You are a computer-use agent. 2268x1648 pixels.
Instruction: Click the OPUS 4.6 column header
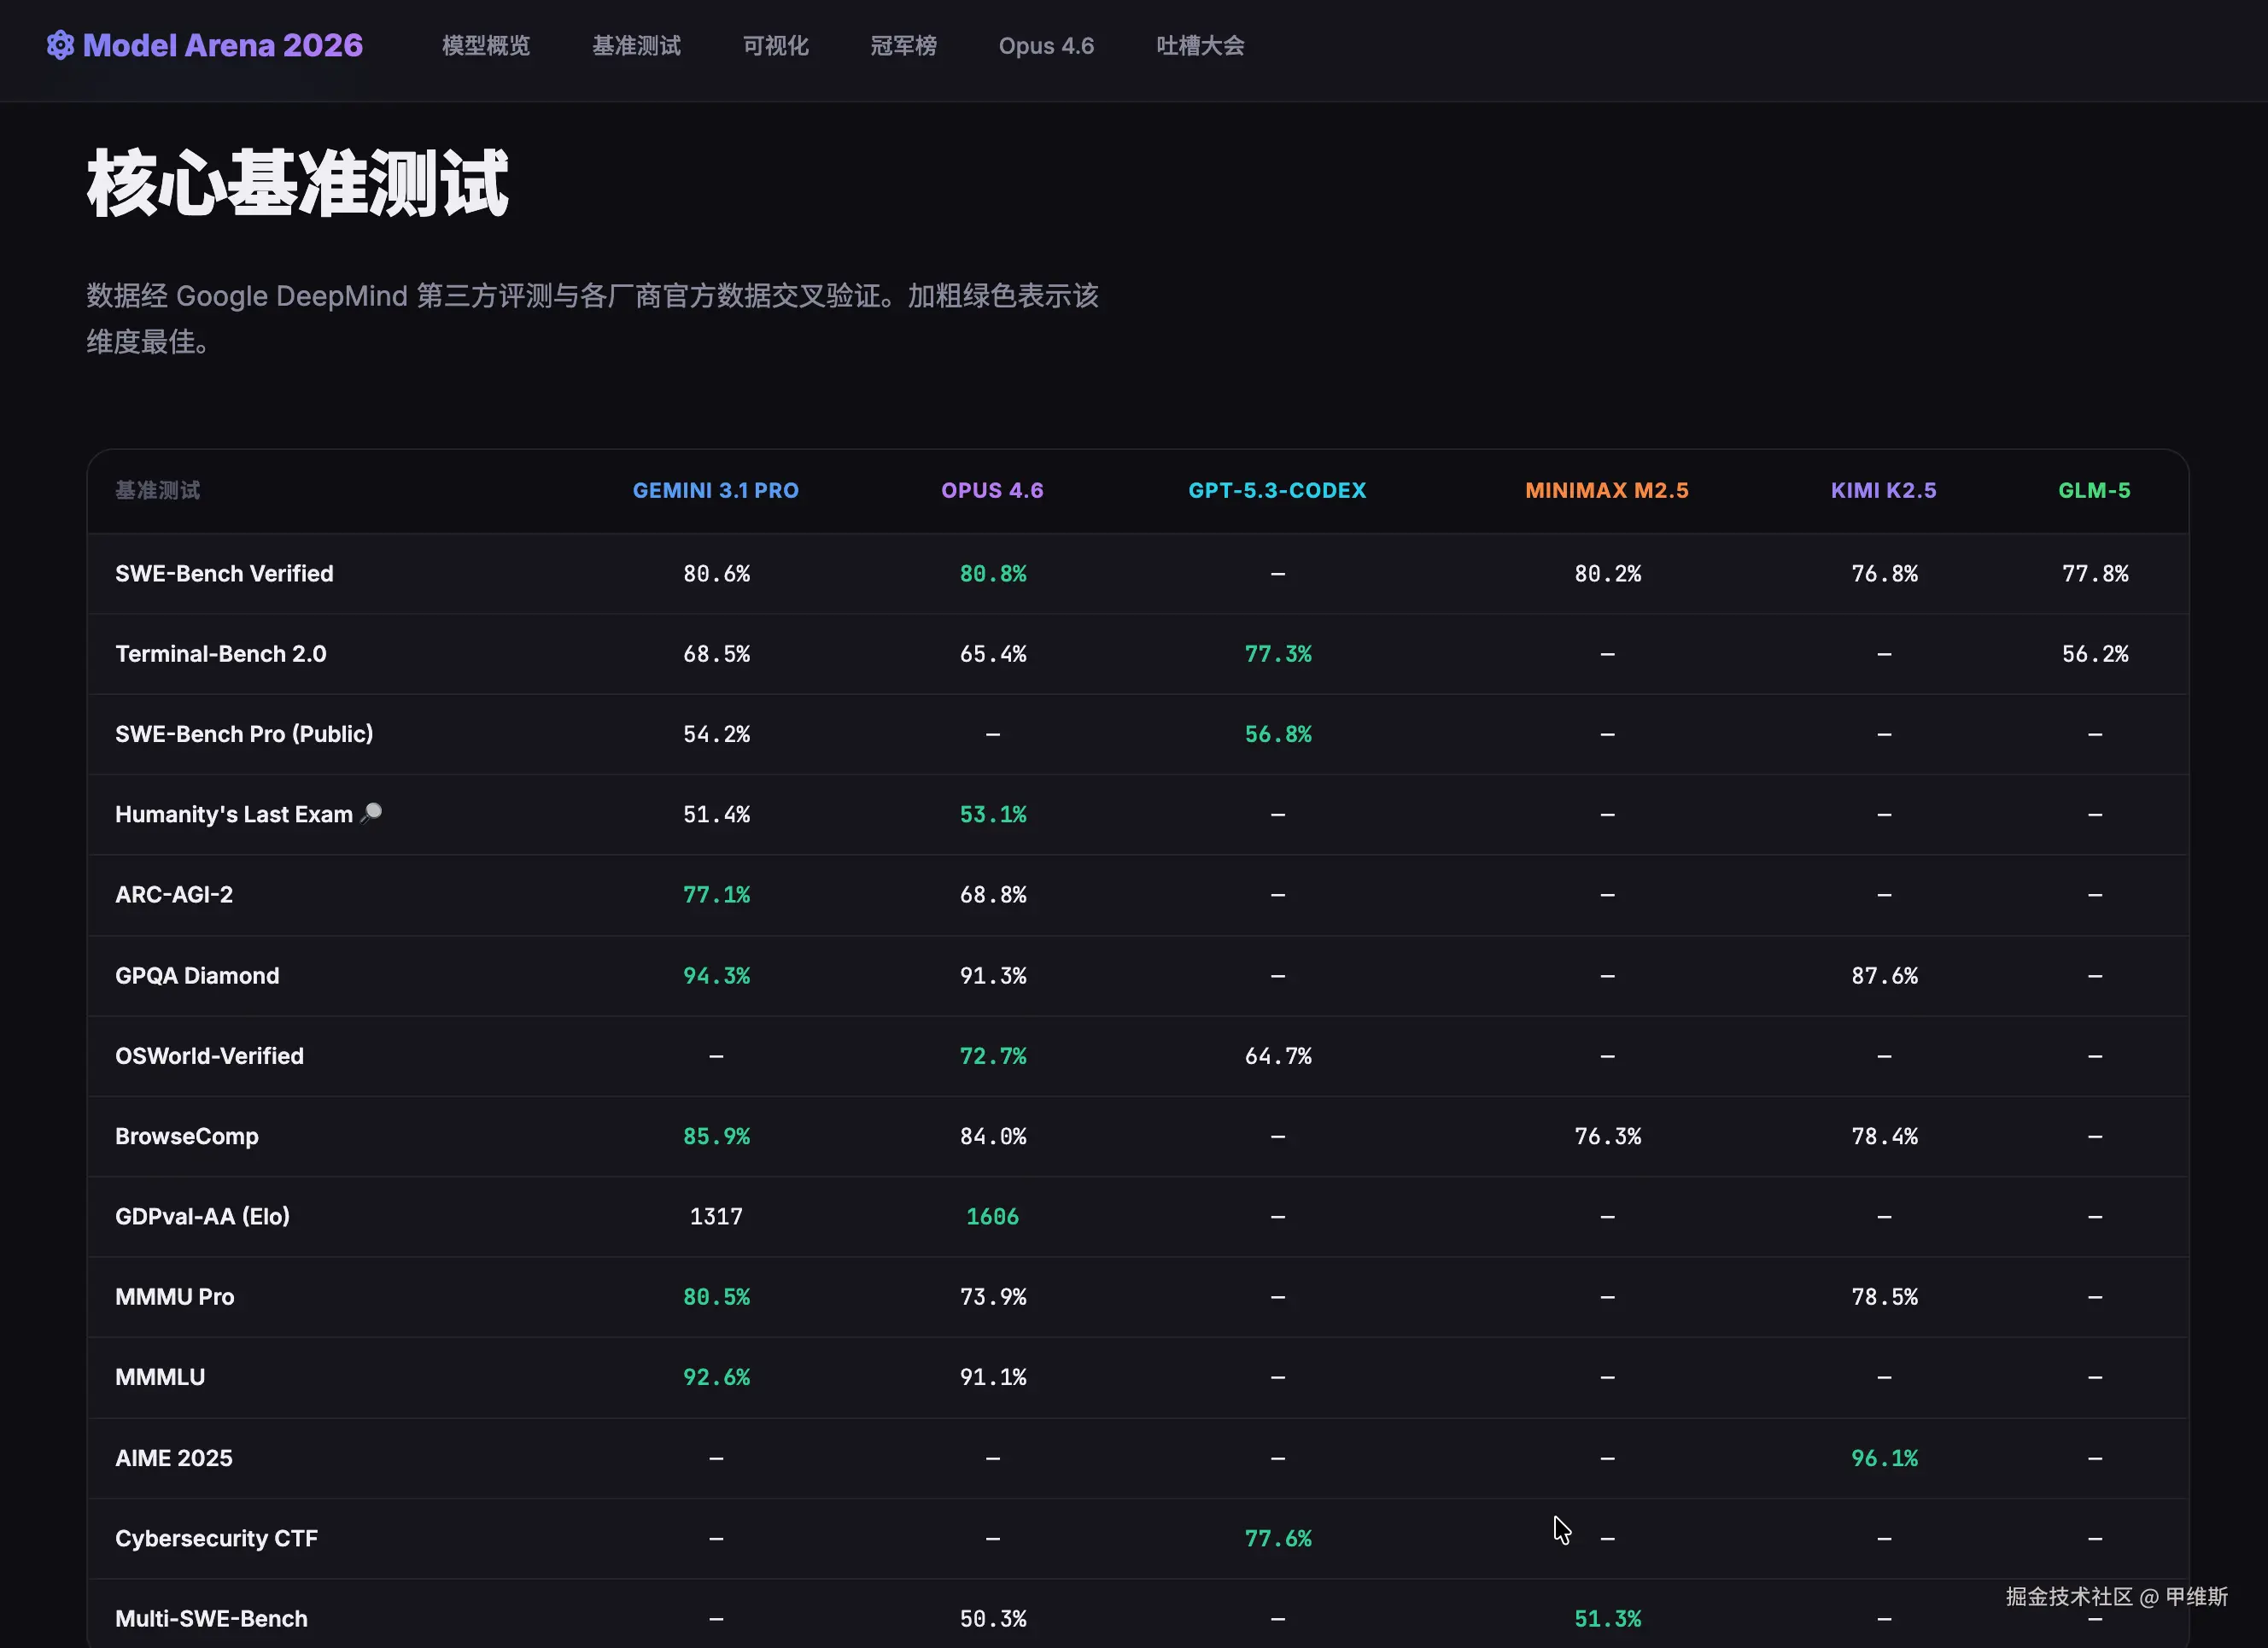992,491
